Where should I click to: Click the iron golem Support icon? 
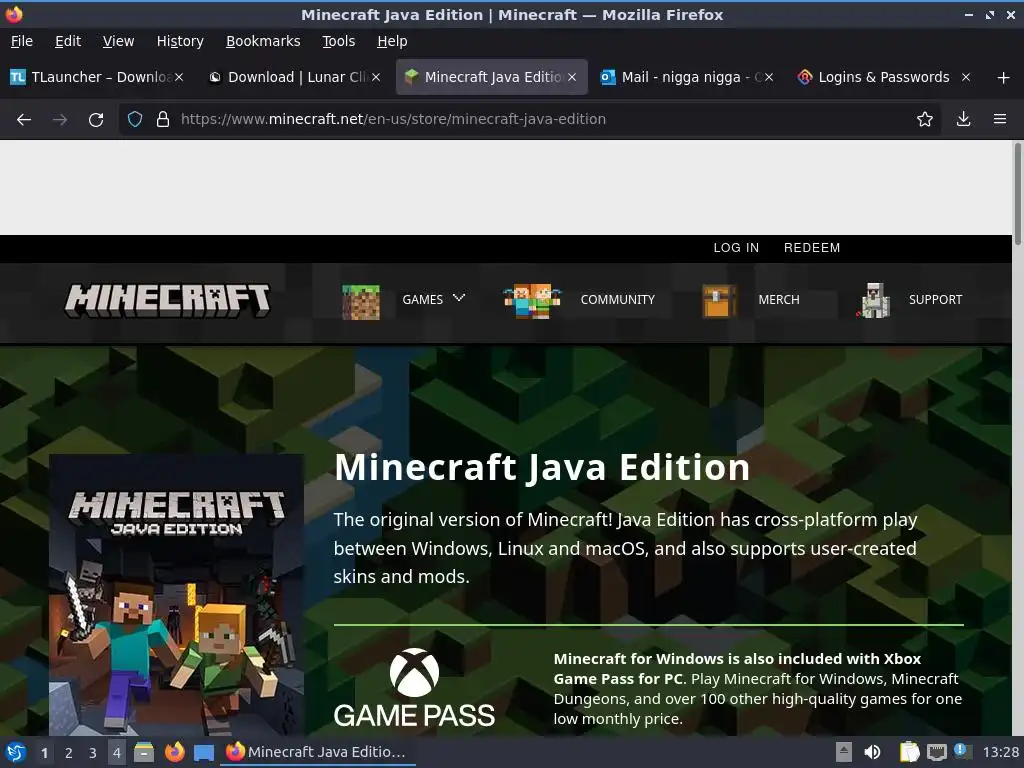coord(874,300)
